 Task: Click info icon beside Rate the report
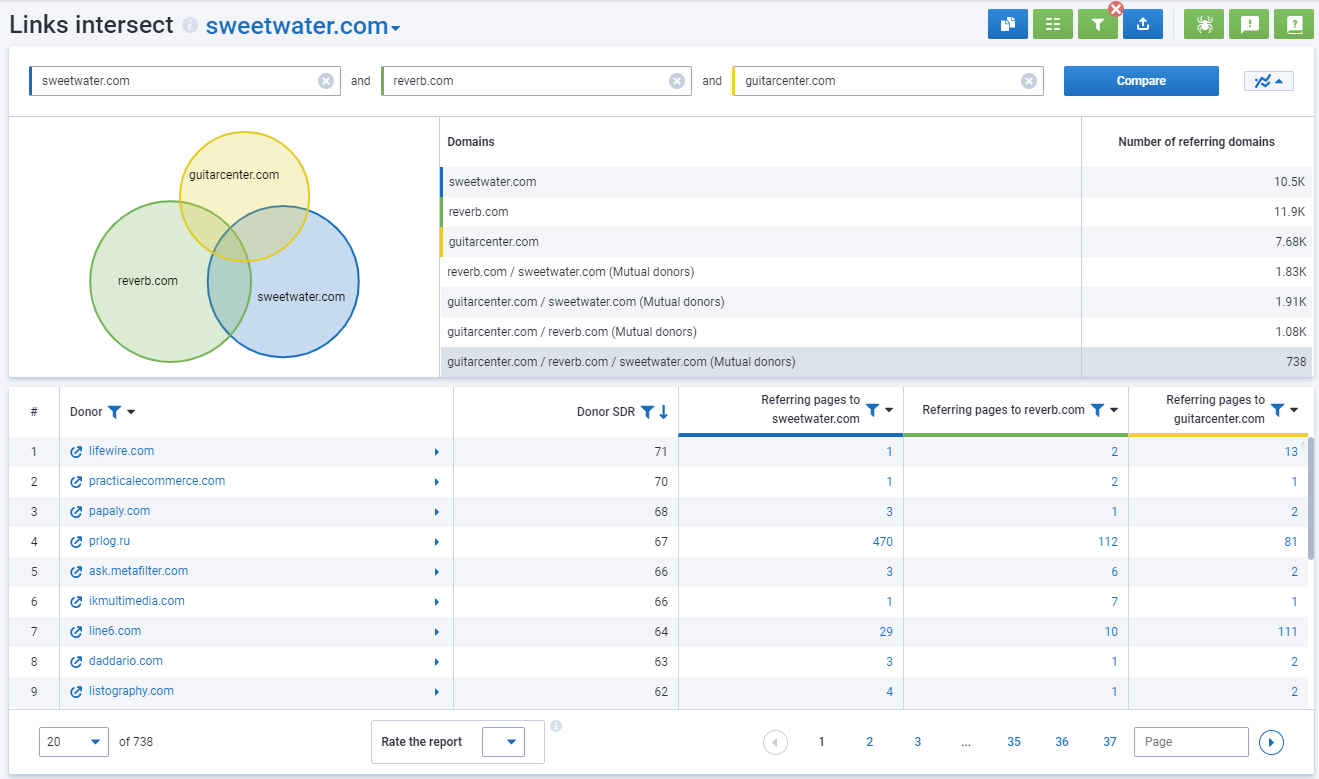point(556,726)
